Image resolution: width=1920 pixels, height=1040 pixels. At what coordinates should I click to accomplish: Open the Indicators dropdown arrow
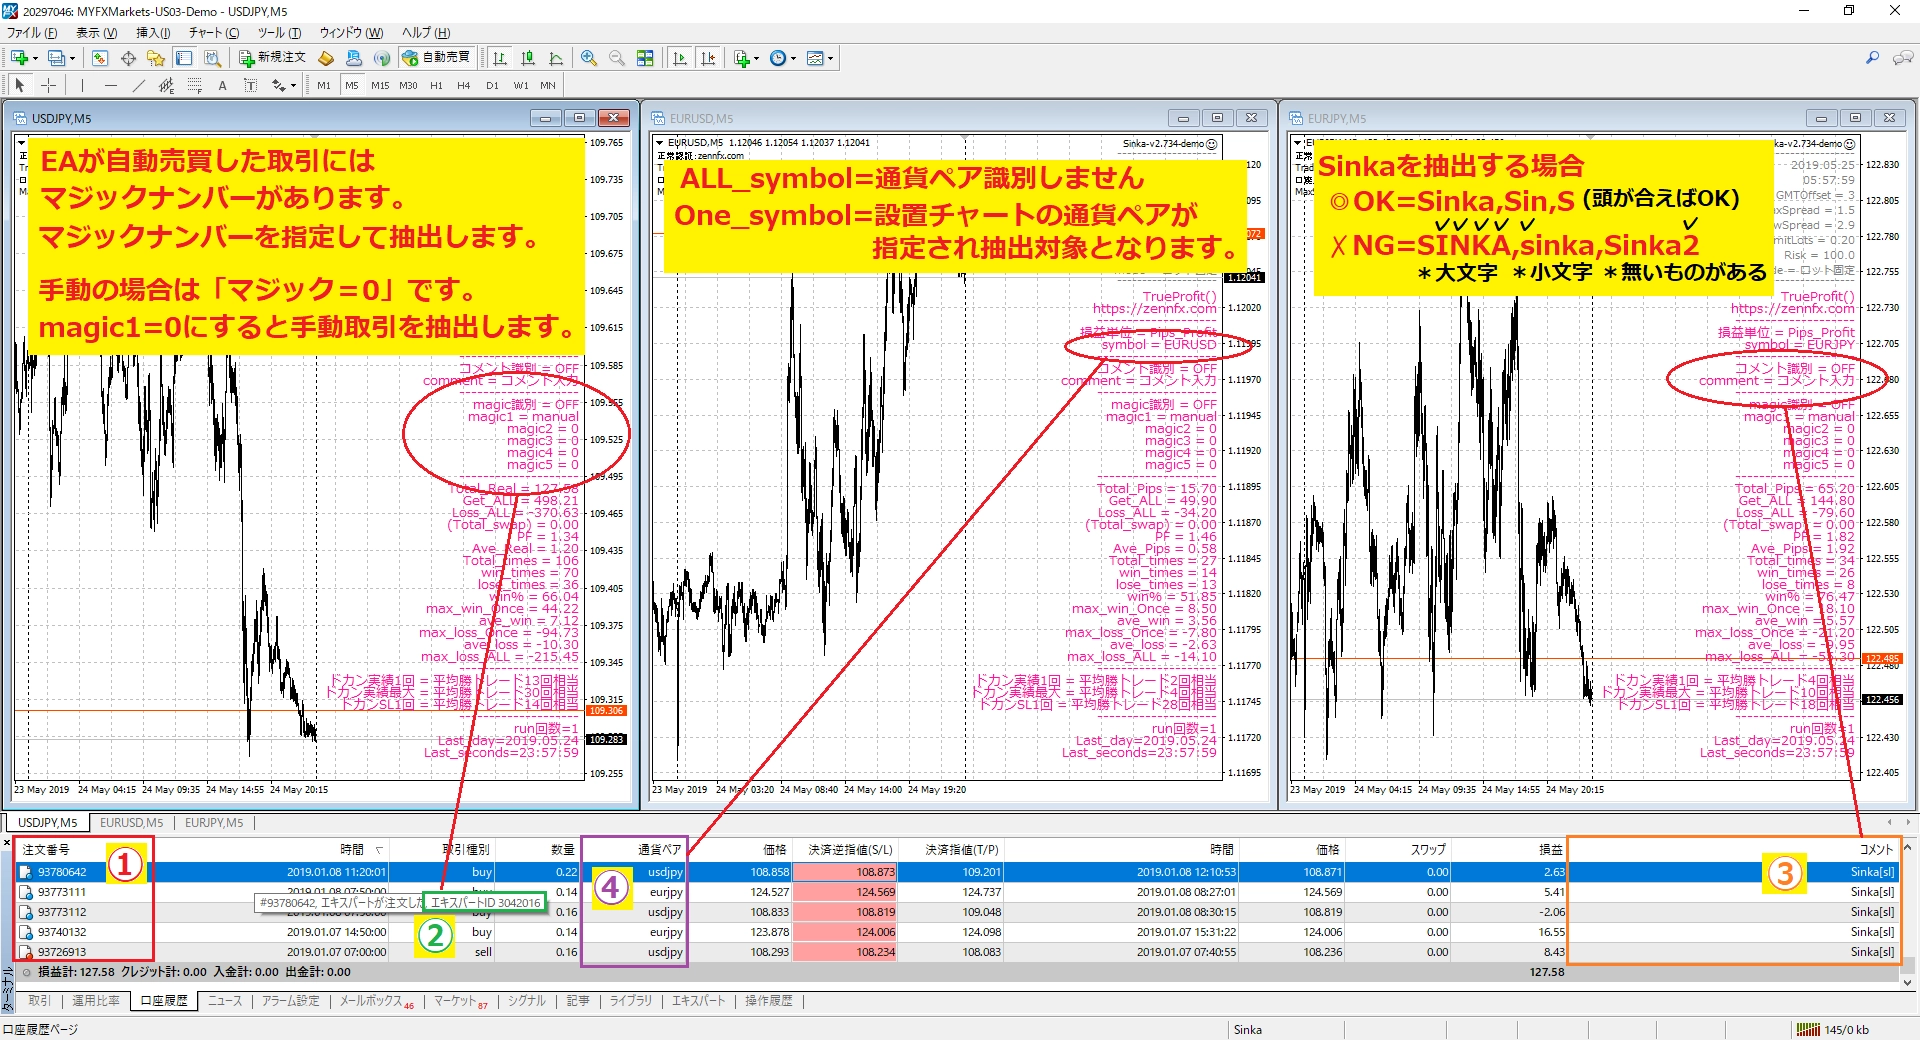pyautogui.click(x=759, y=57)
